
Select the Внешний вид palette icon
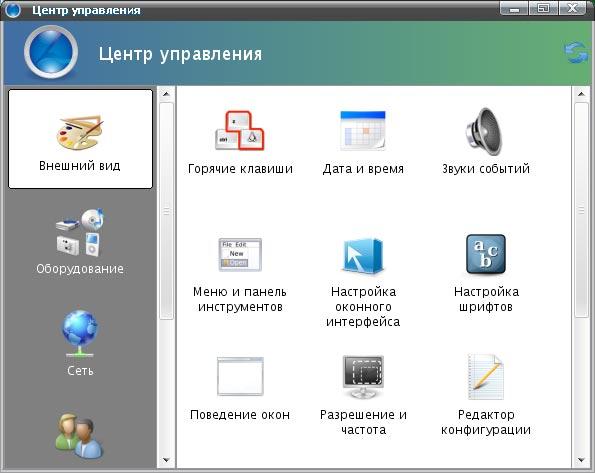coord(80,132)
